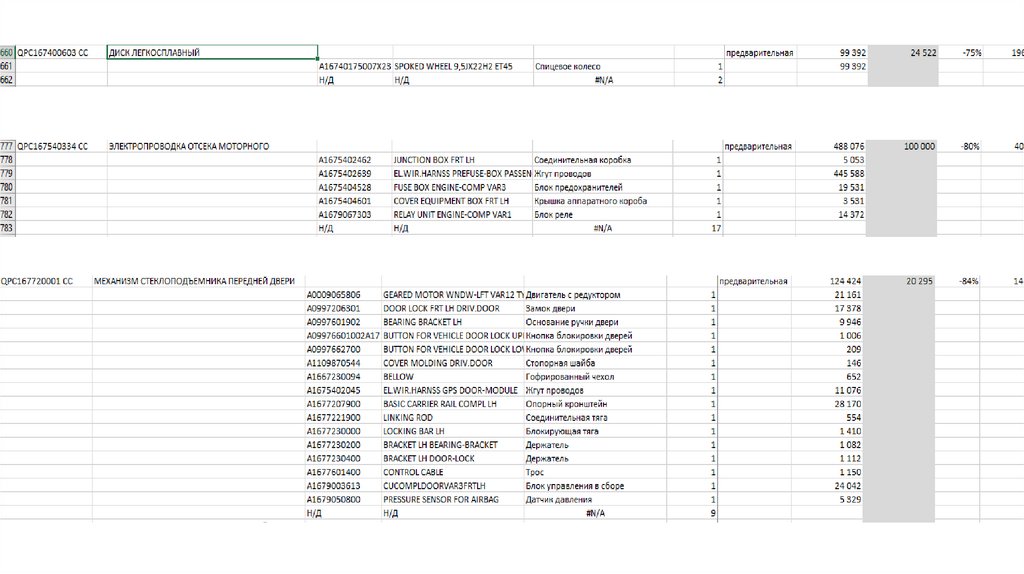Click the 100 000 shaded cell

point(901,146)
